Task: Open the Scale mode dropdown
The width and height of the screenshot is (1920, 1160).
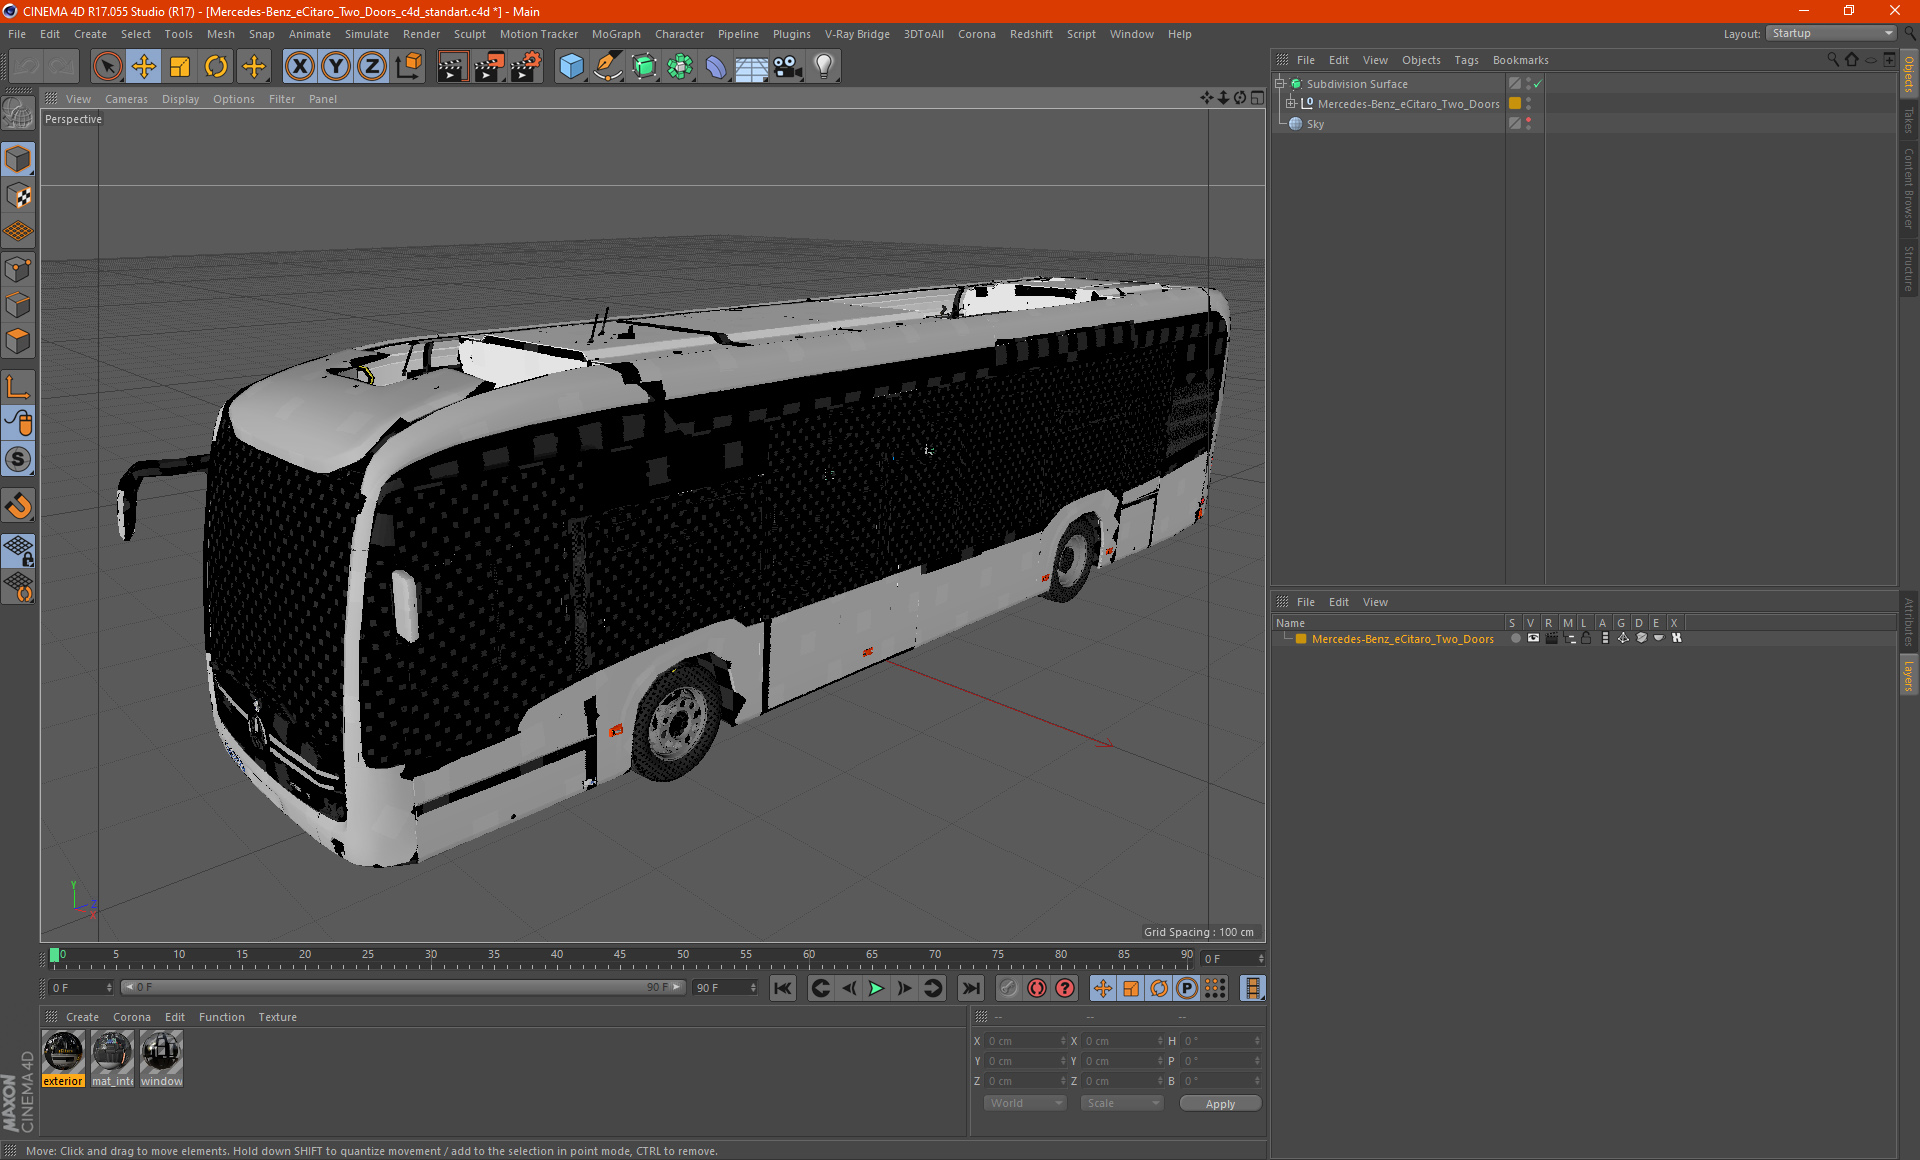Action: 1122,1103
